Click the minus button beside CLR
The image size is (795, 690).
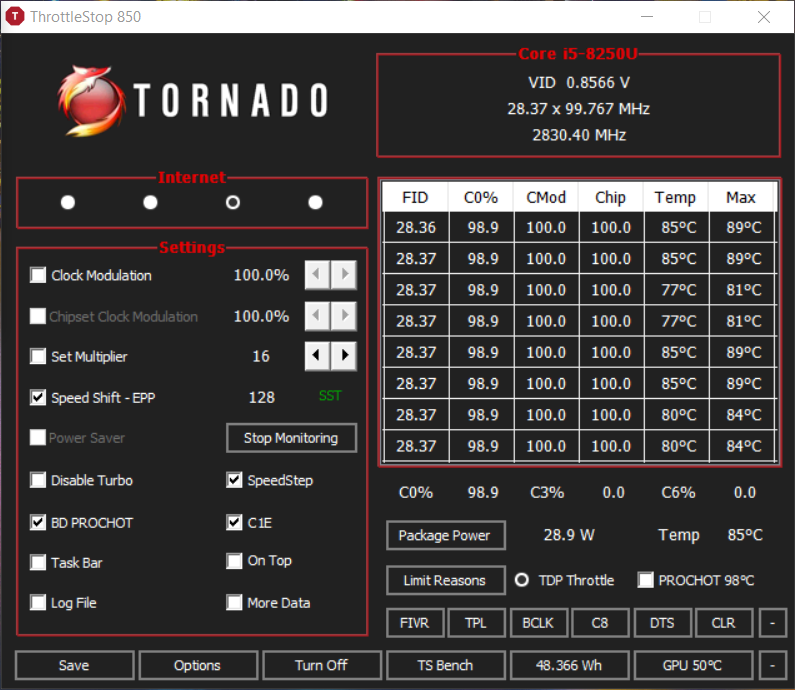(x=773, y=623)
